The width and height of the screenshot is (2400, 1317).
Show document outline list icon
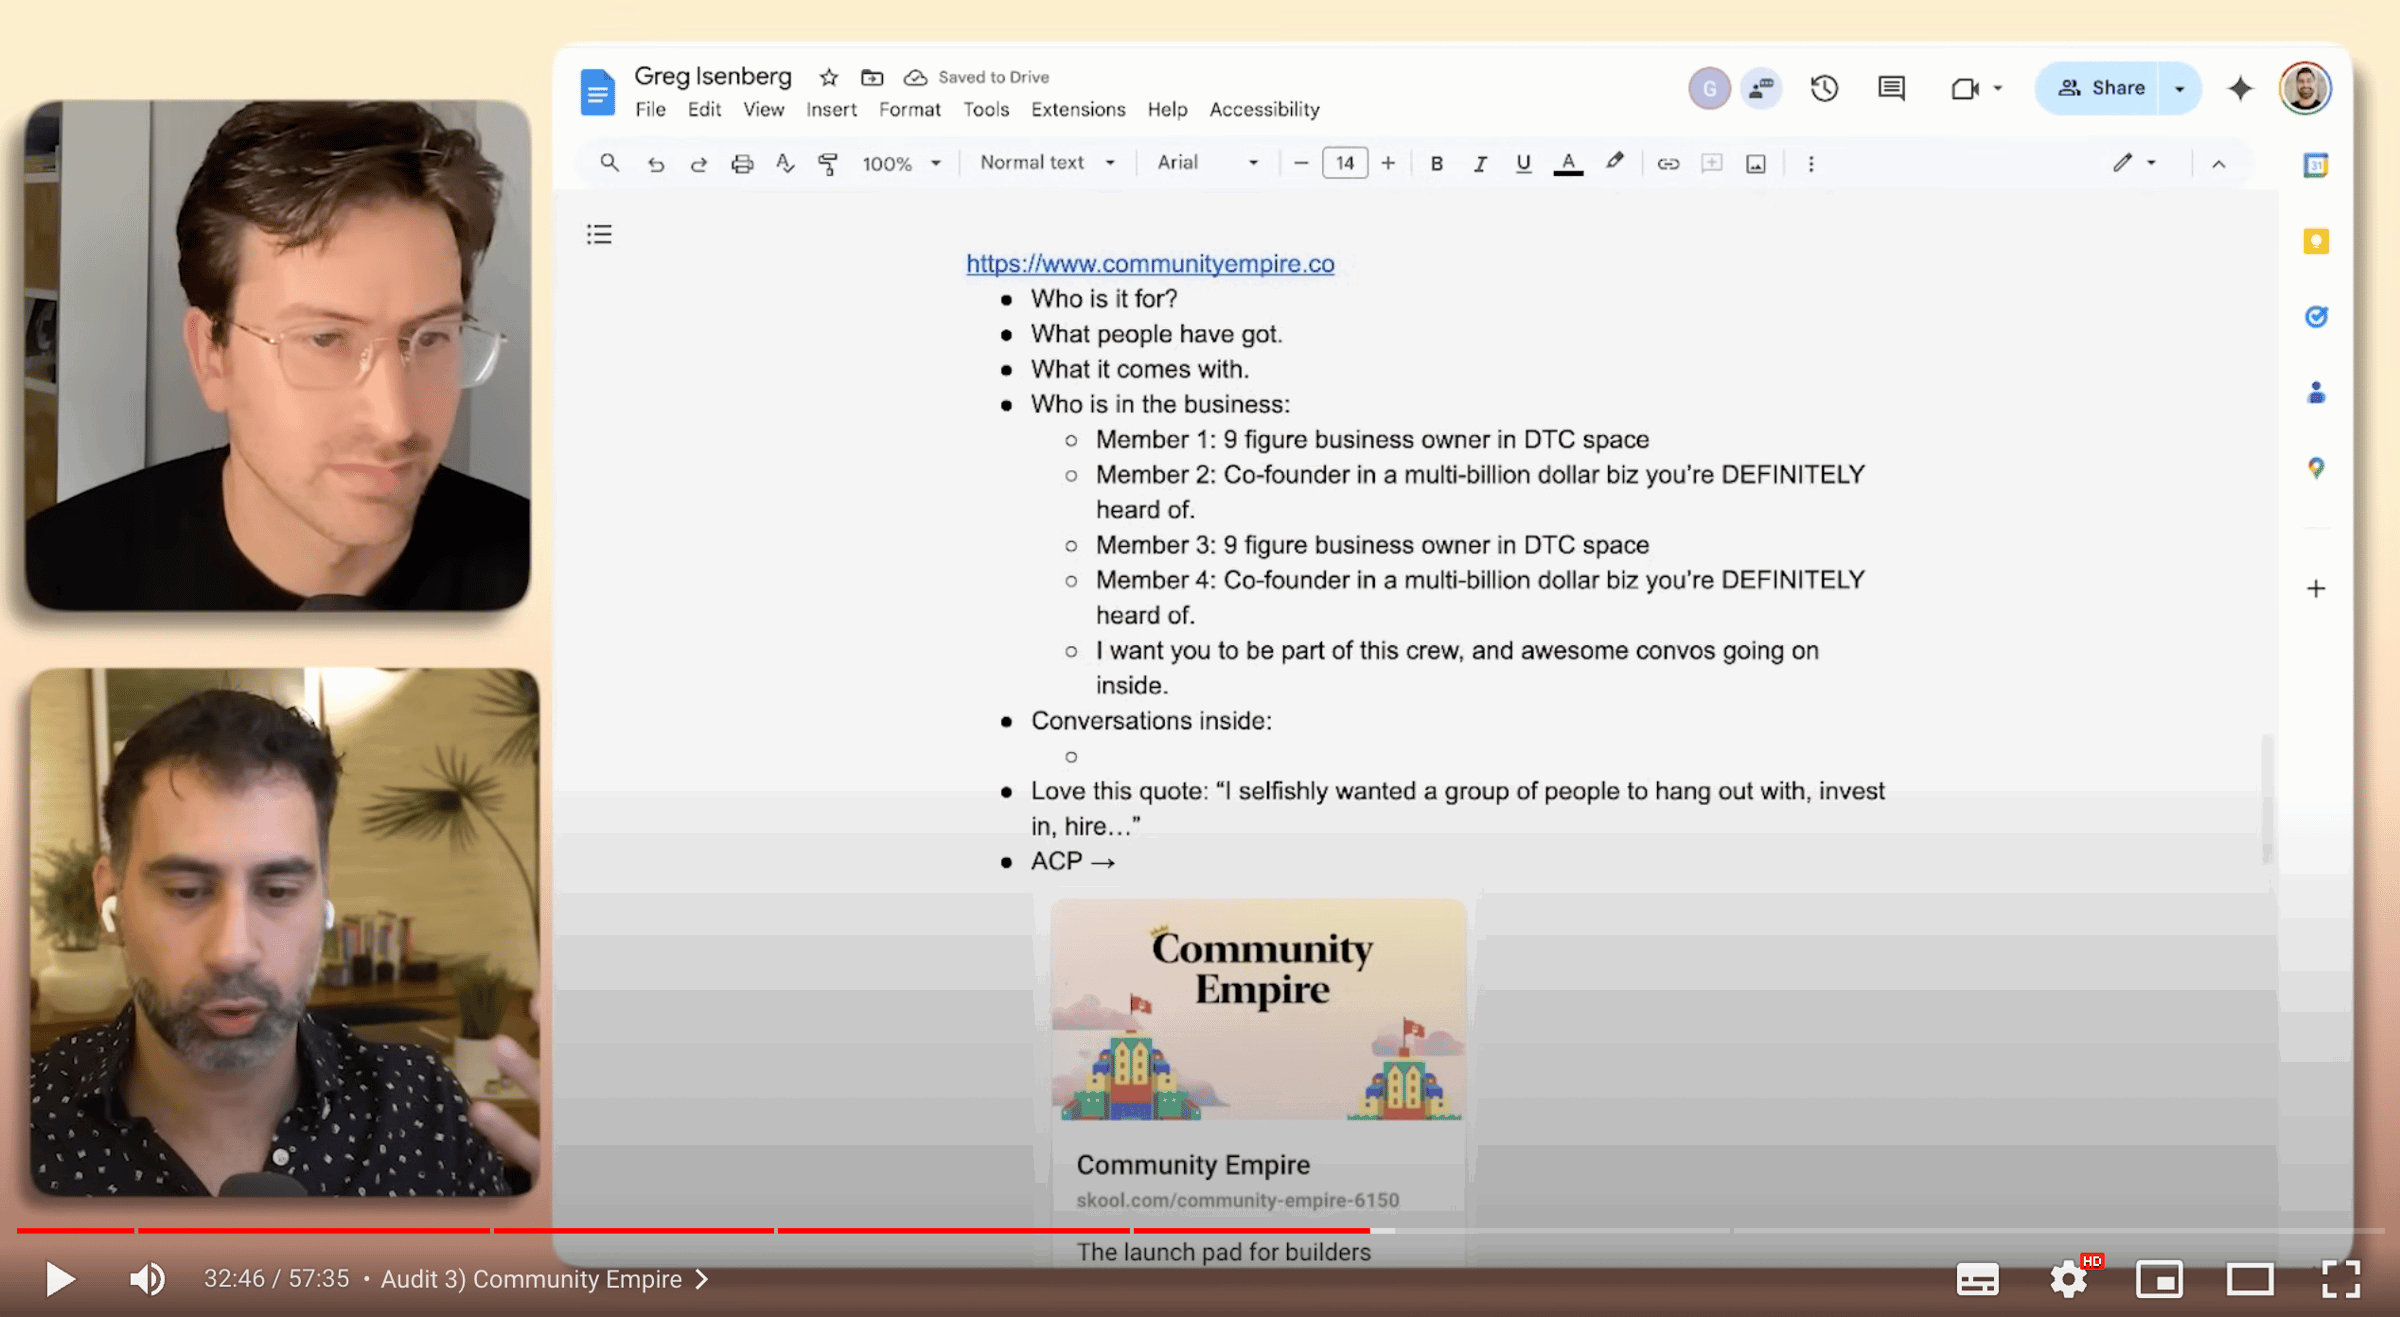(599, 234)
